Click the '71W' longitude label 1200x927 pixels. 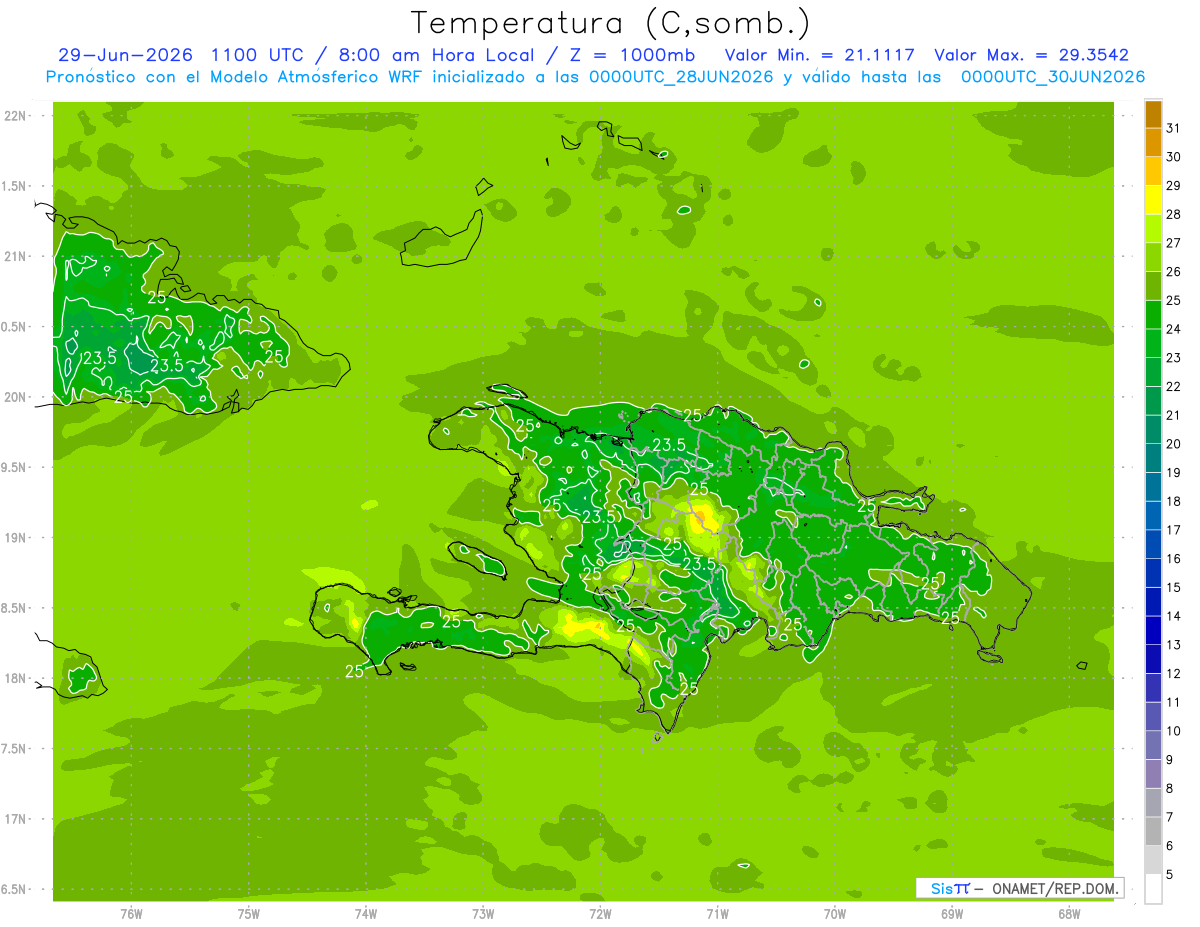coord(717,913)
